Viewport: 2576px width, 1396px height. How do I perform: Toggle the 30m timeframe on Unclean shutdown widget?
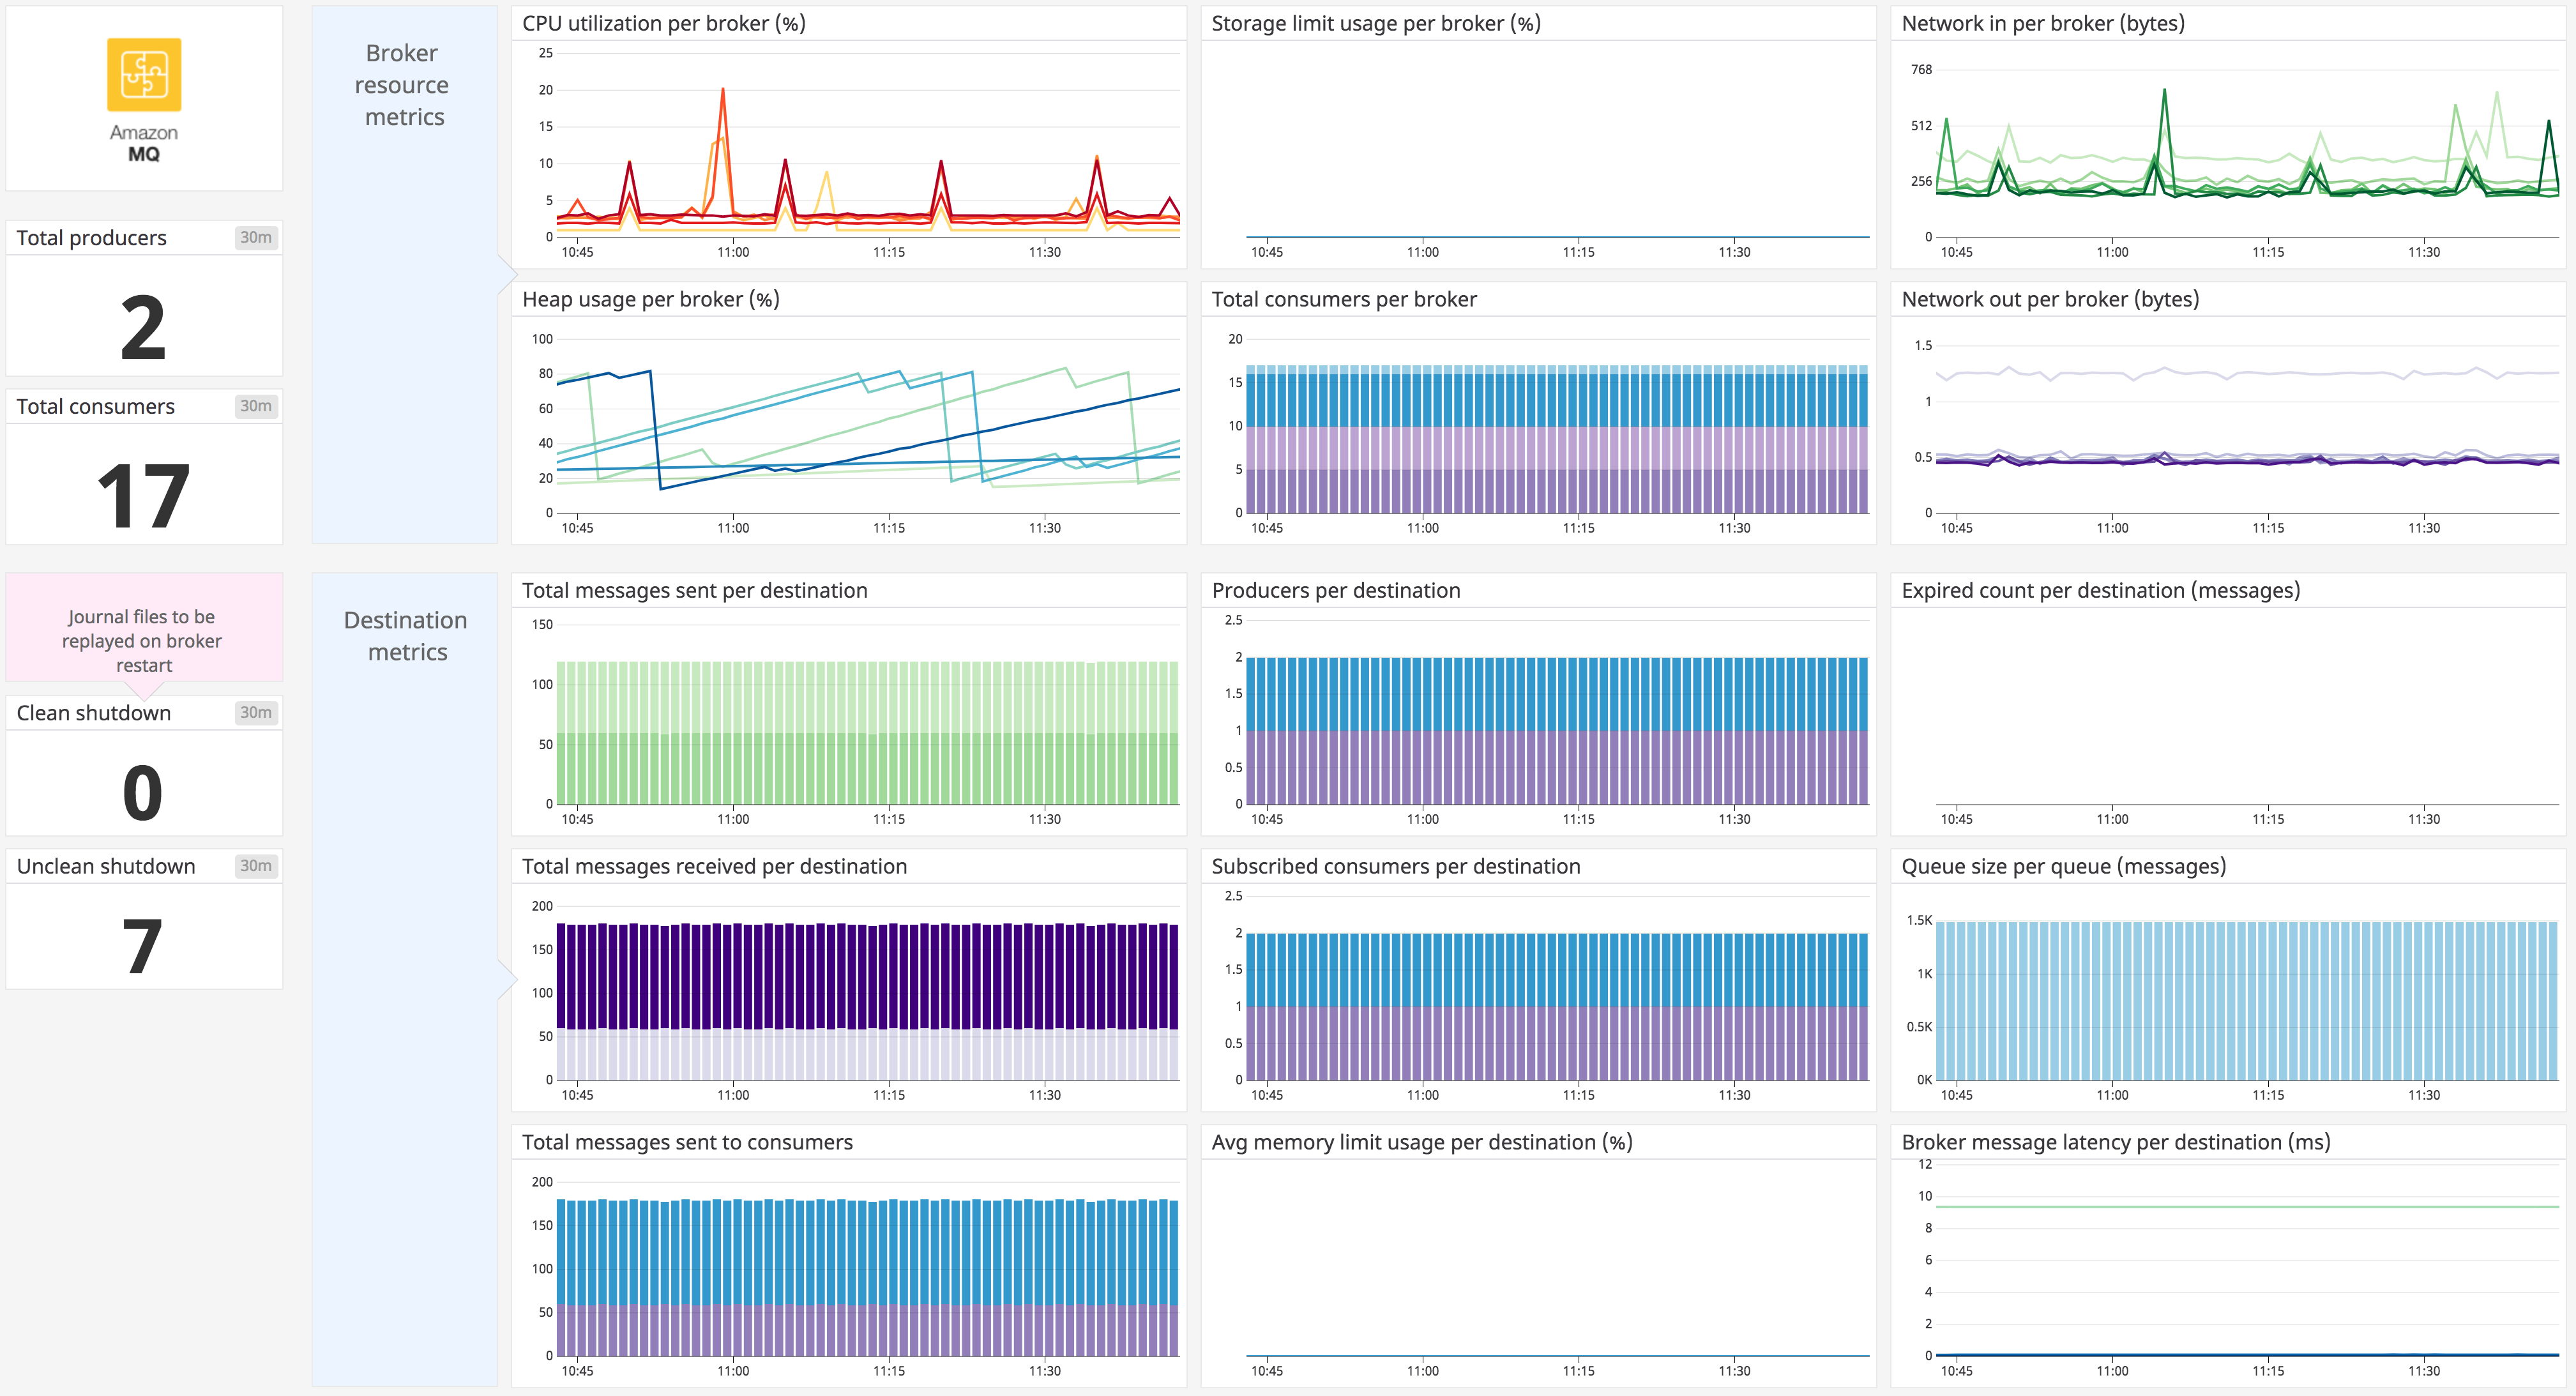pos(256,866)
